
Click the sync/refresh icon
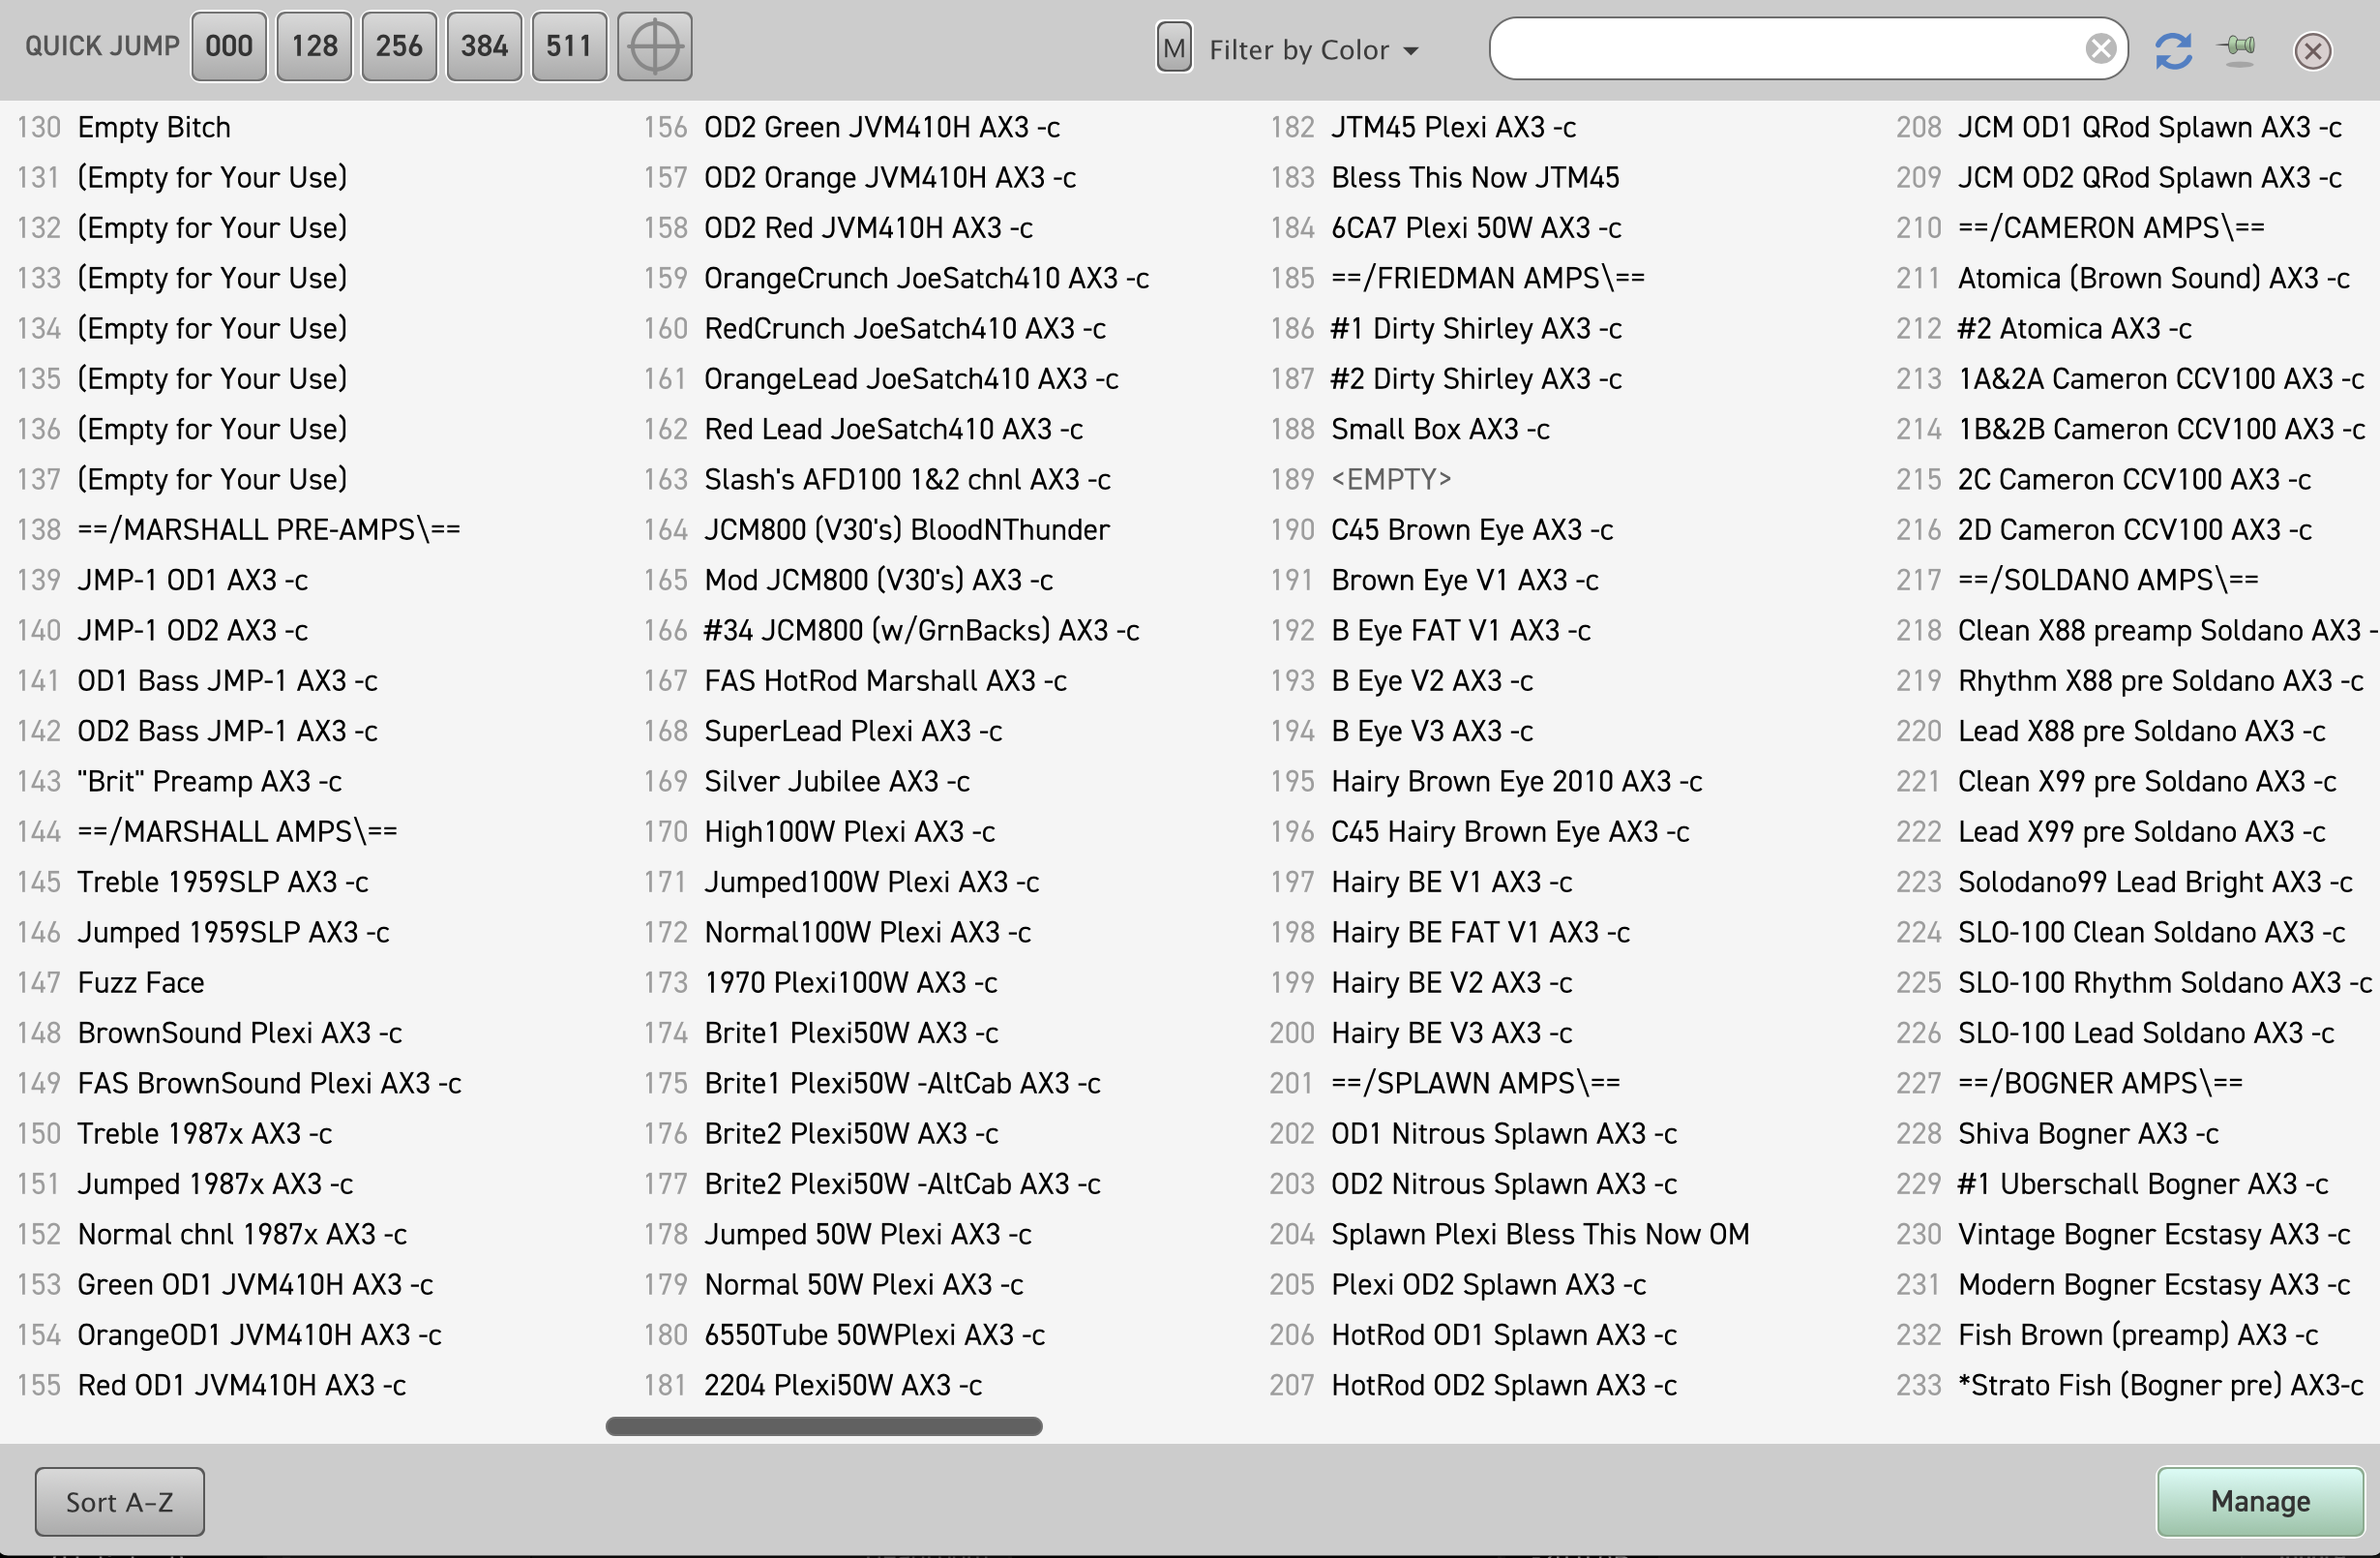tap(2175, 48)
